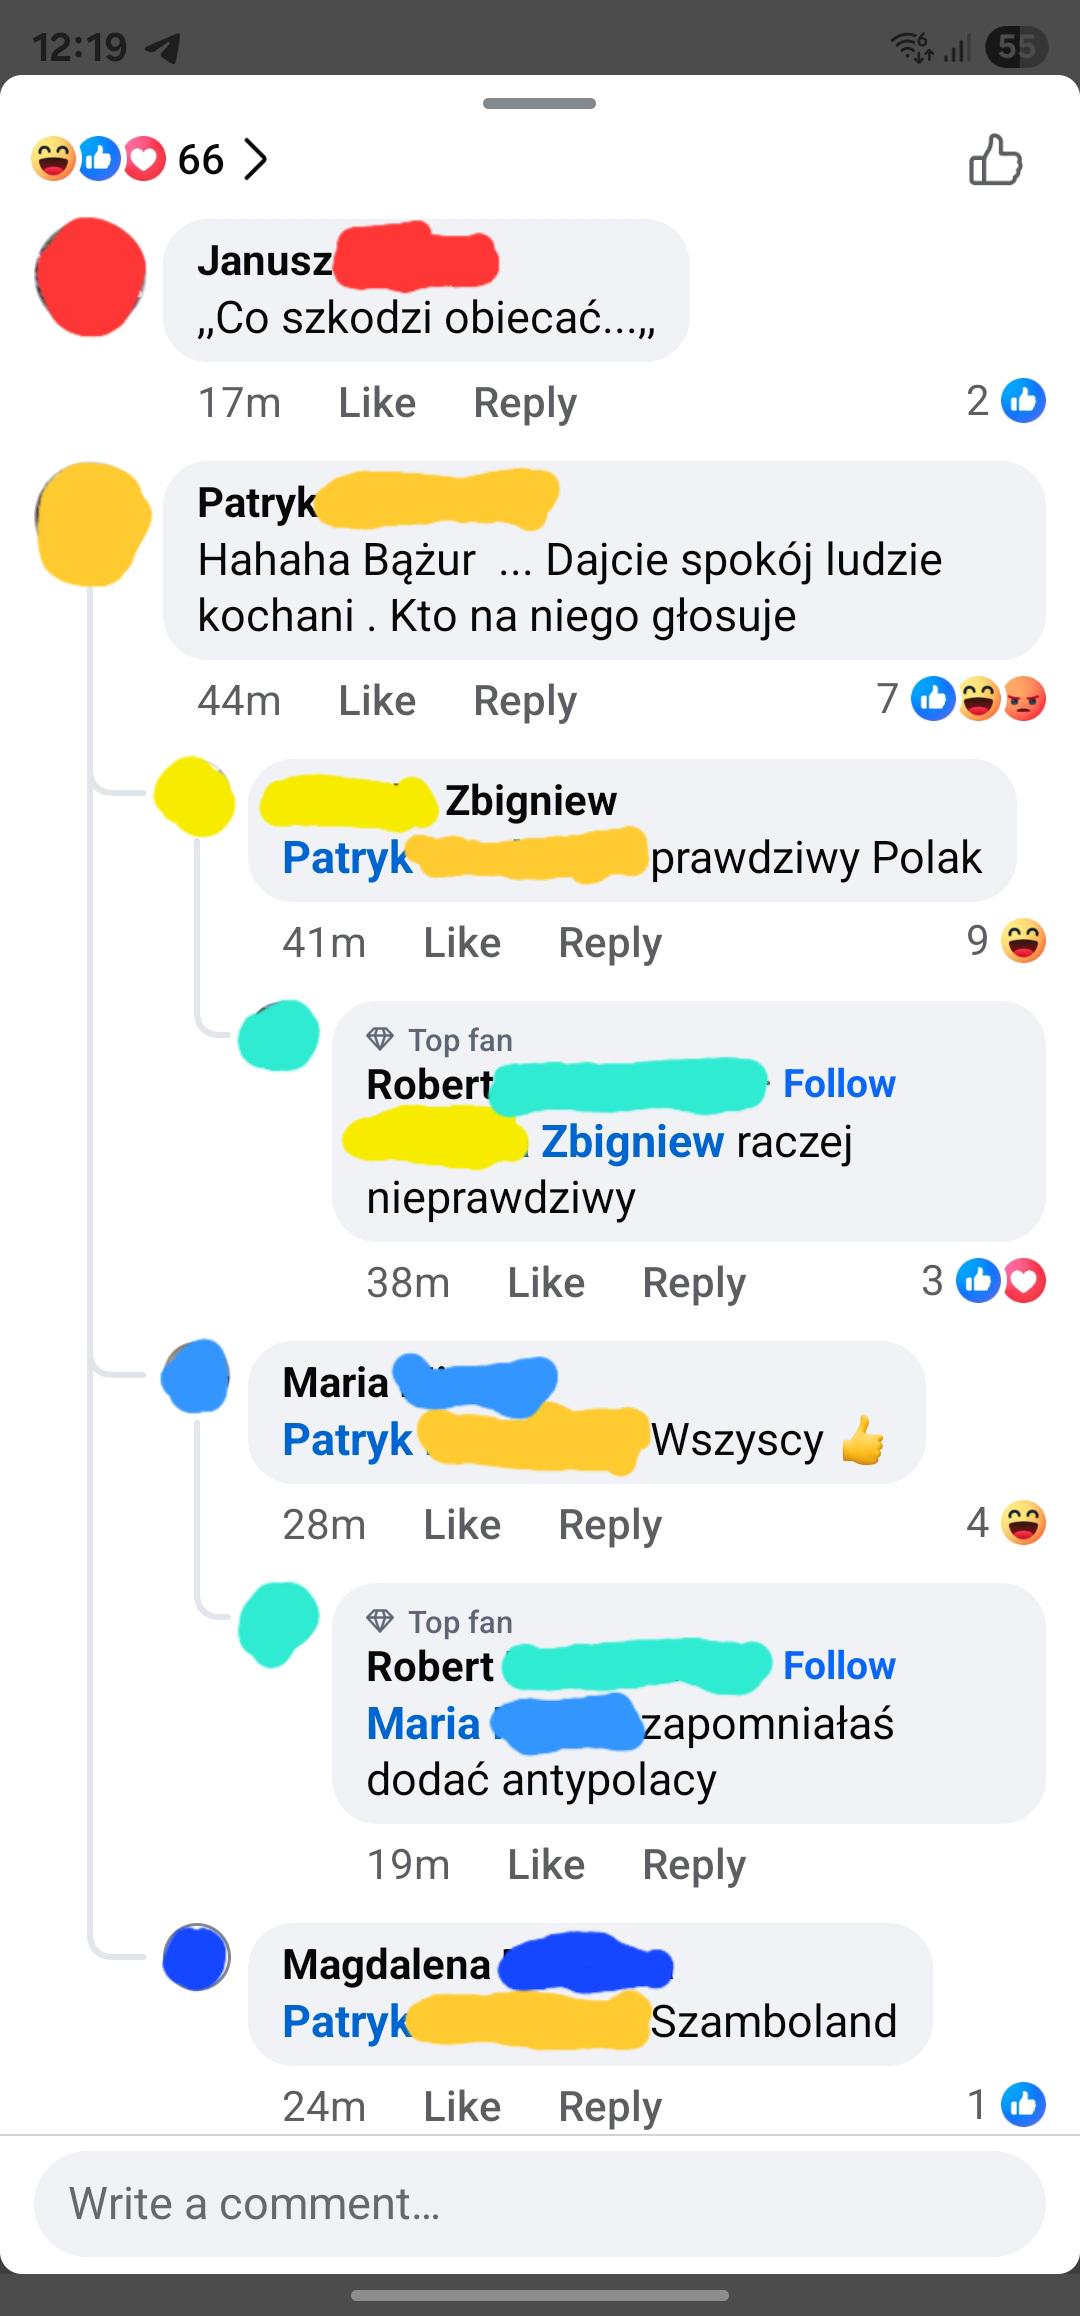This screenshot has width=1080, height=2316.
Task: View the 7 reactions on Patryk's comment
Action: pyautogui.click(x=961, y=699)
